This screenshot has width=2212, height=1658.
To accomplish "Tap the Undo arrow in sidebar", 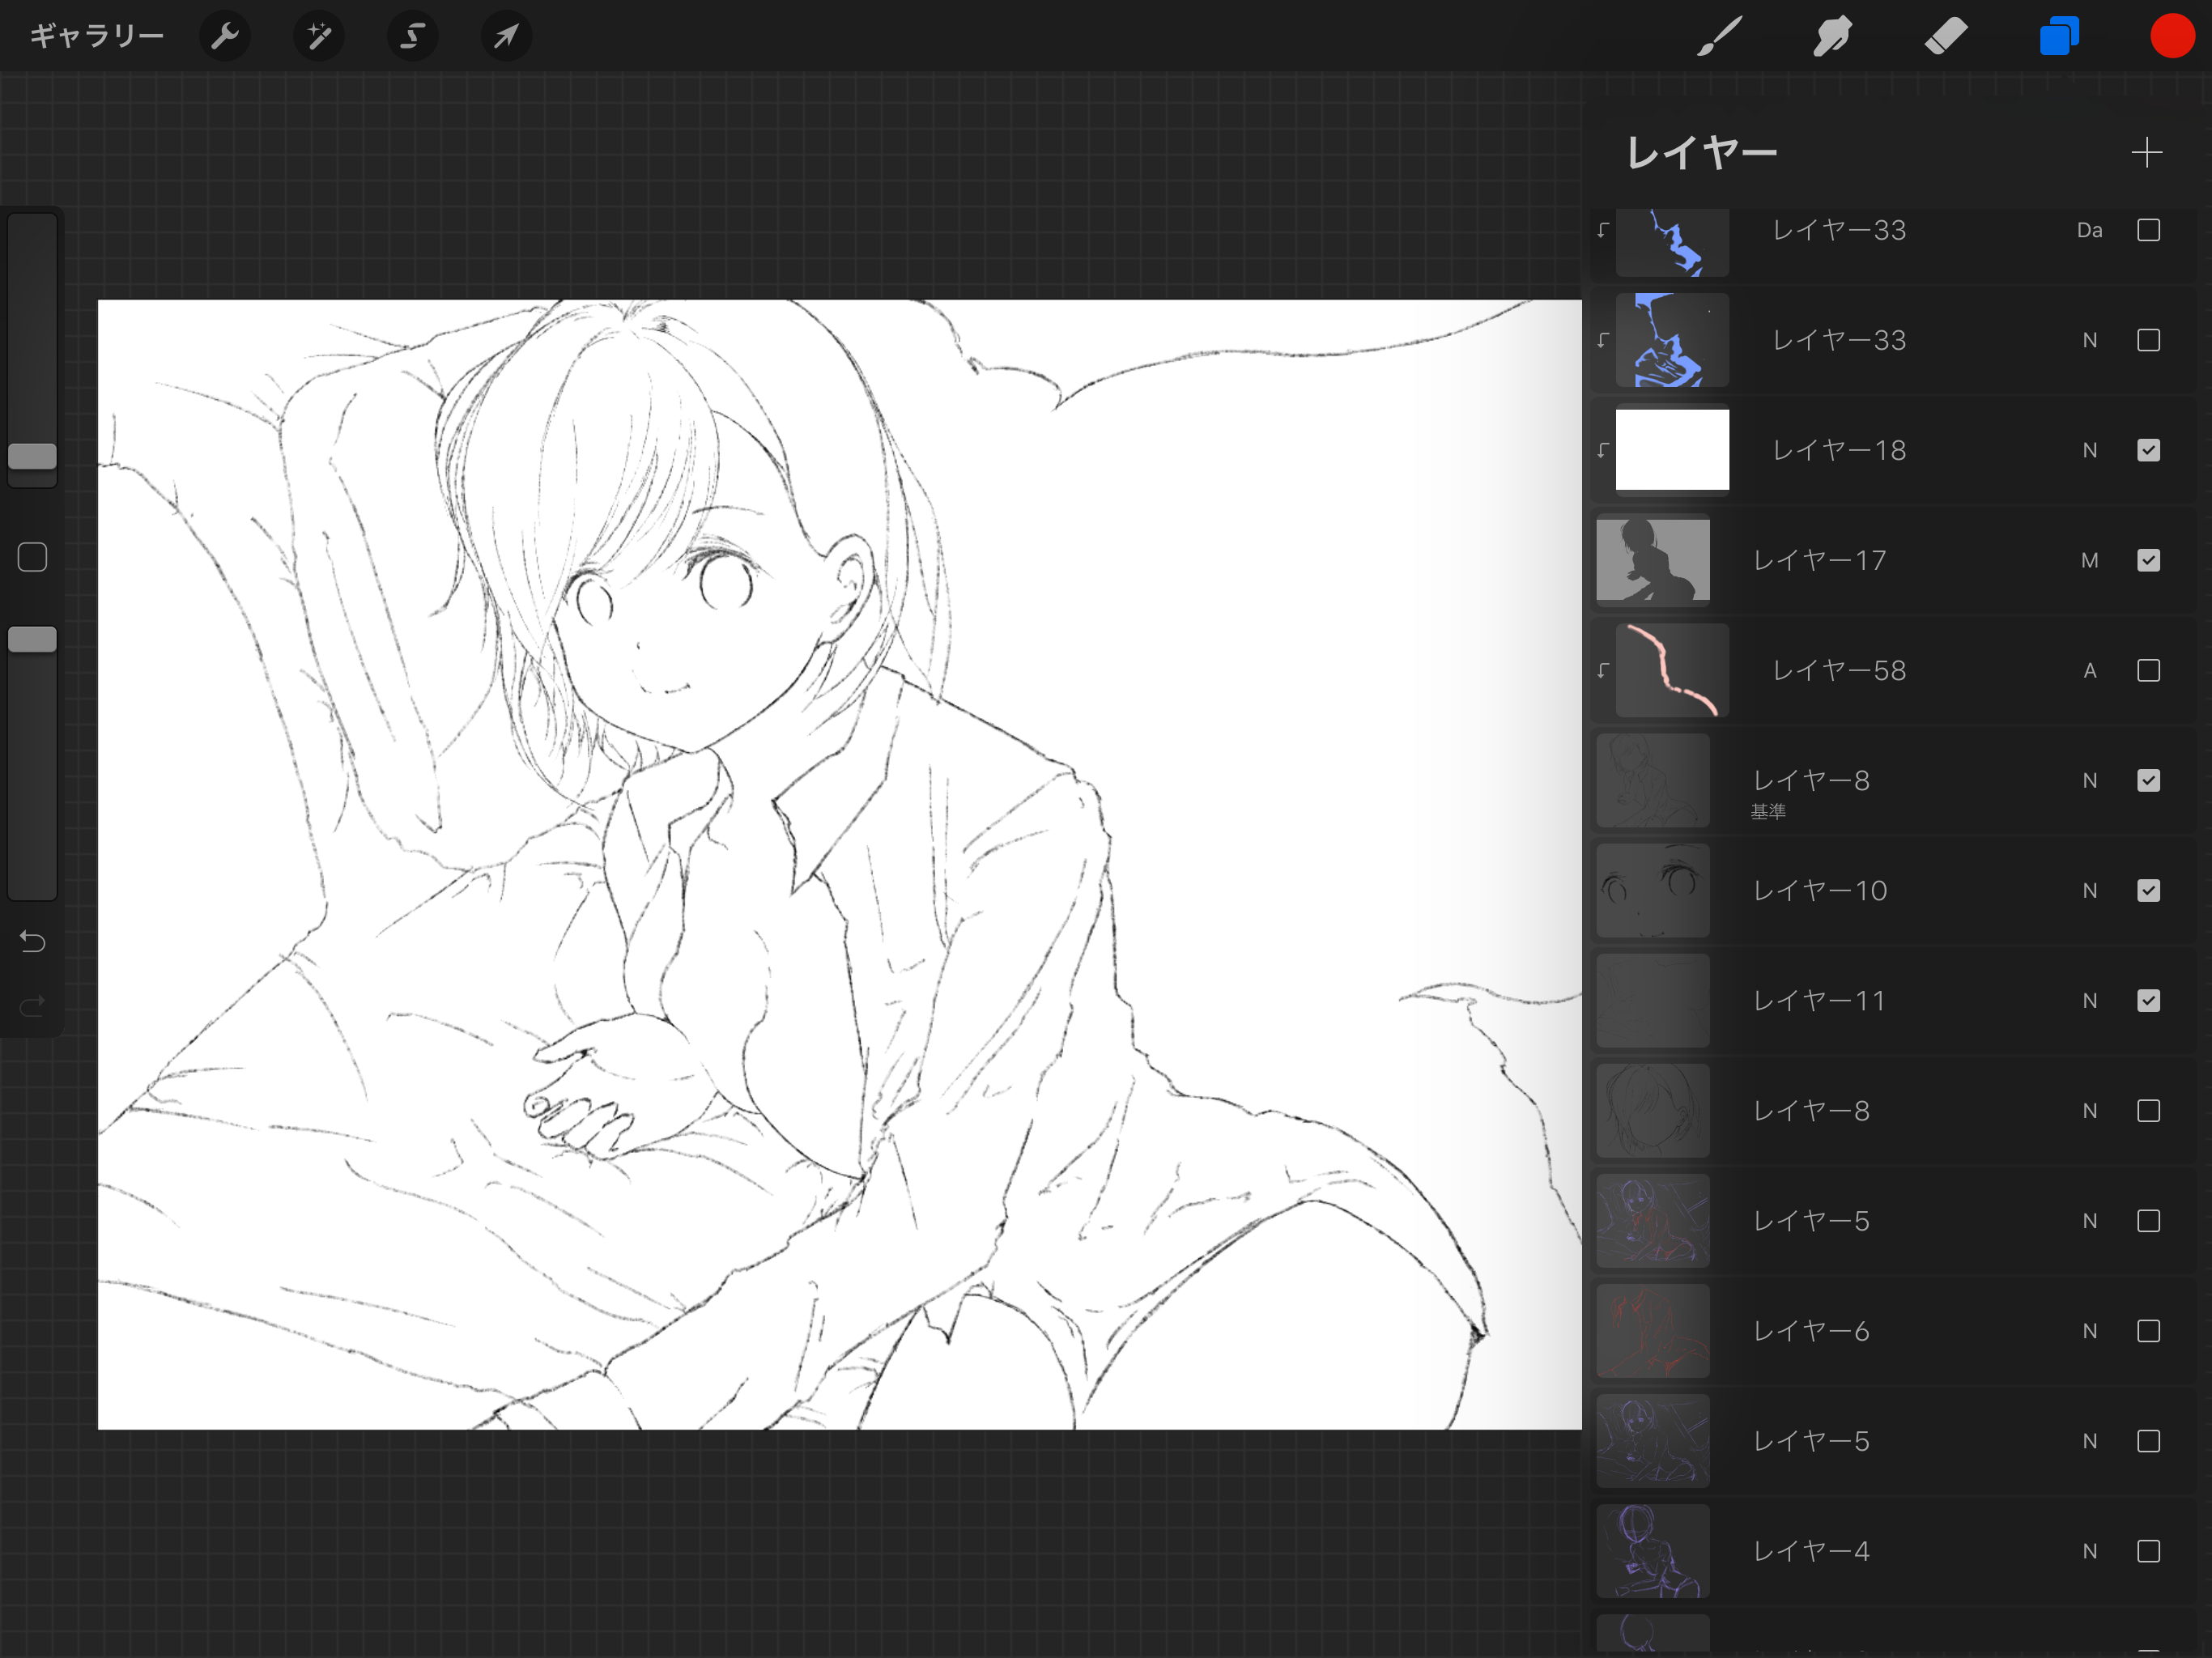I will pyautogui.click(x=32, y=941).
